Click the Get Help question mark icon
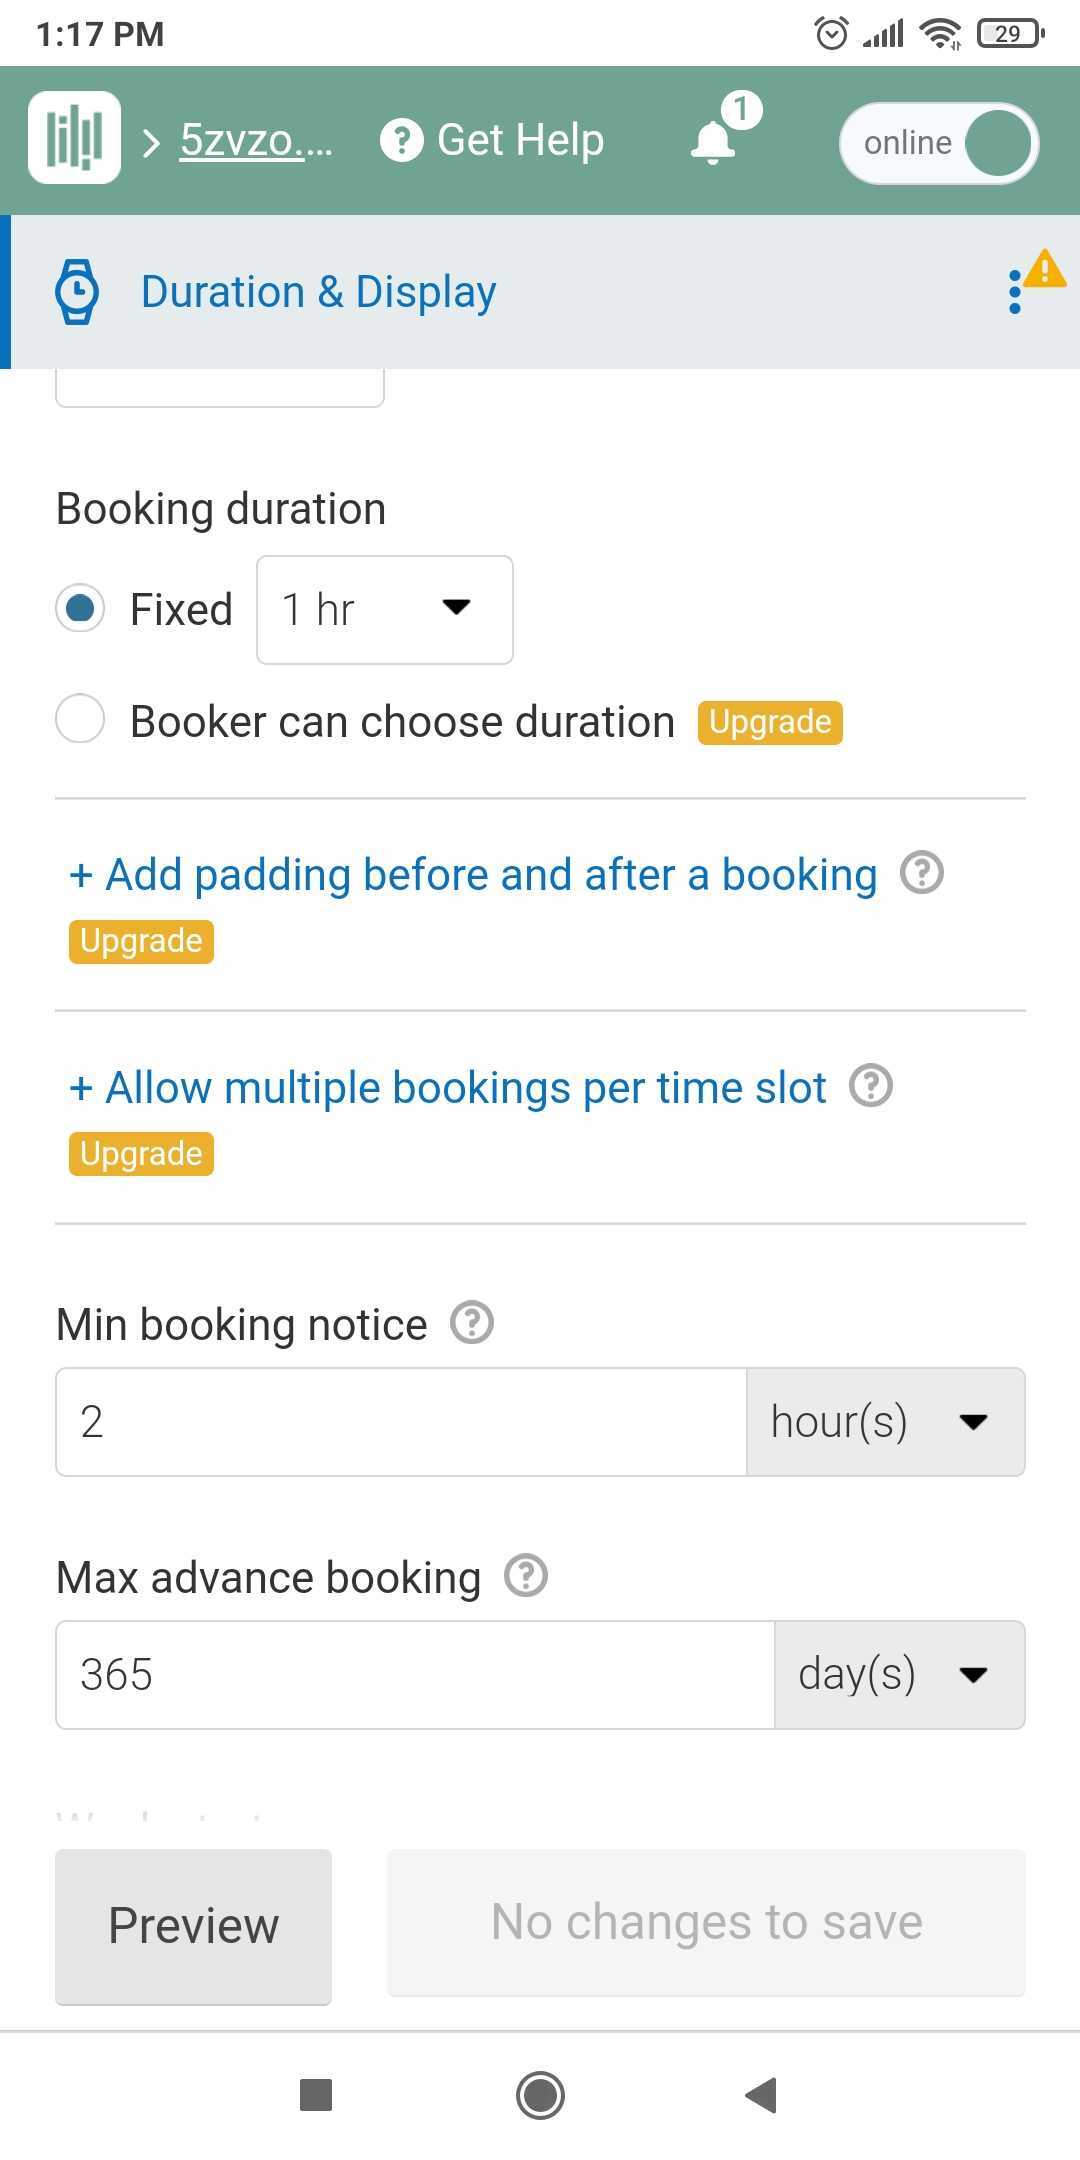 point(402,140)
